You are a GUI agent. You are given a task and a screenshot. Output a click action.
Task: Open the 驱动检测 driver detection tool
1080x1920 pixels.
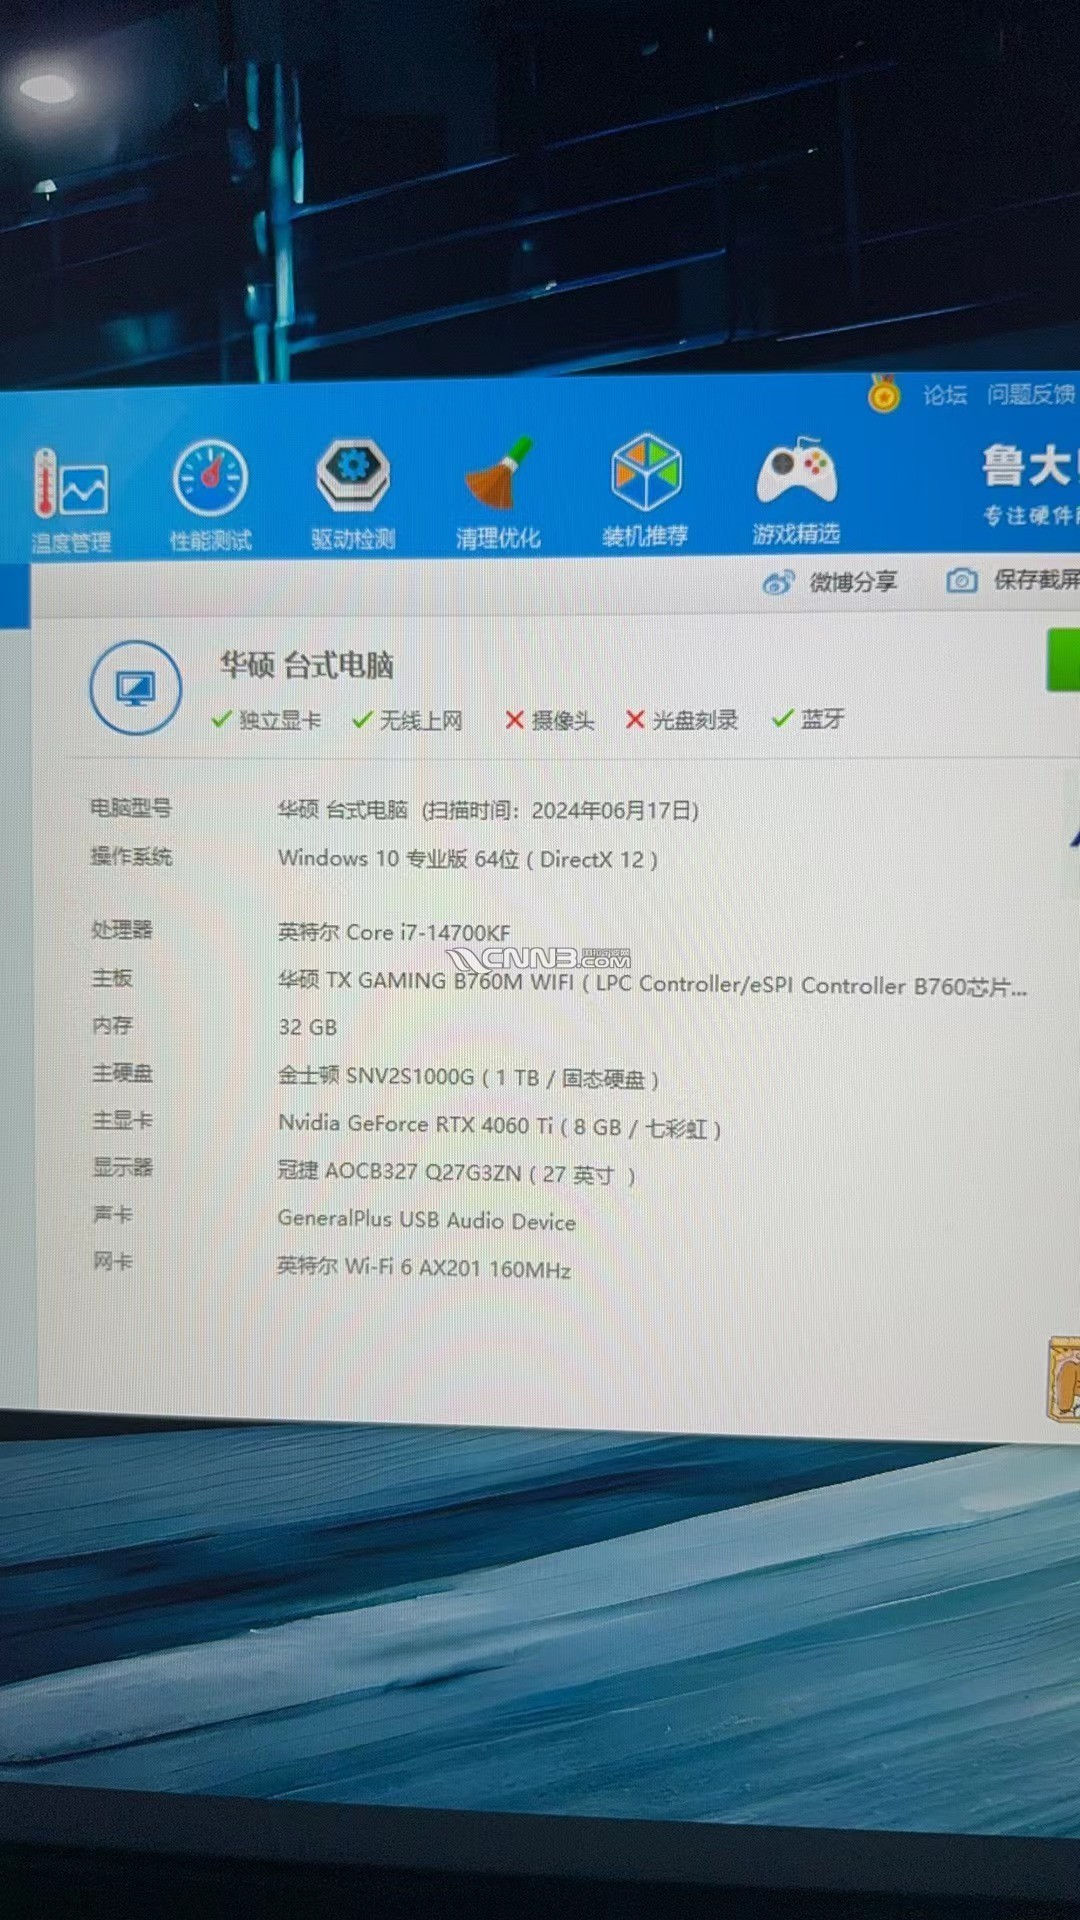353,494
